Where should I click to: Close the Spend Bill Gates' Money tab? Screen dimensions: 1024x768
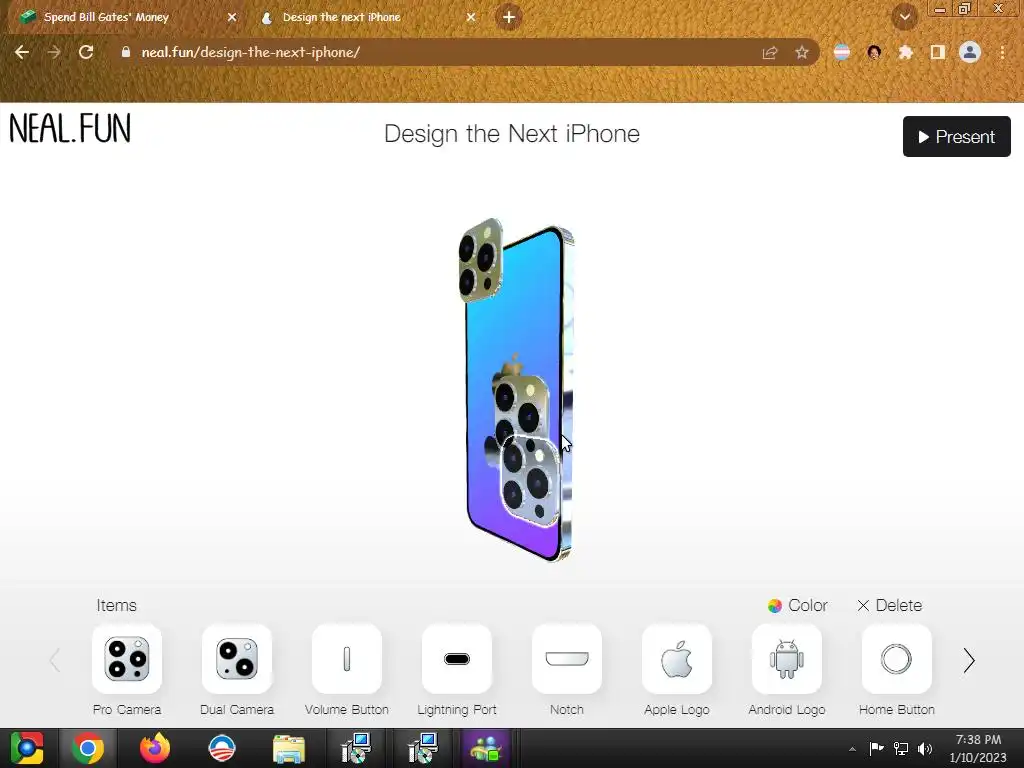click(232, 18)
